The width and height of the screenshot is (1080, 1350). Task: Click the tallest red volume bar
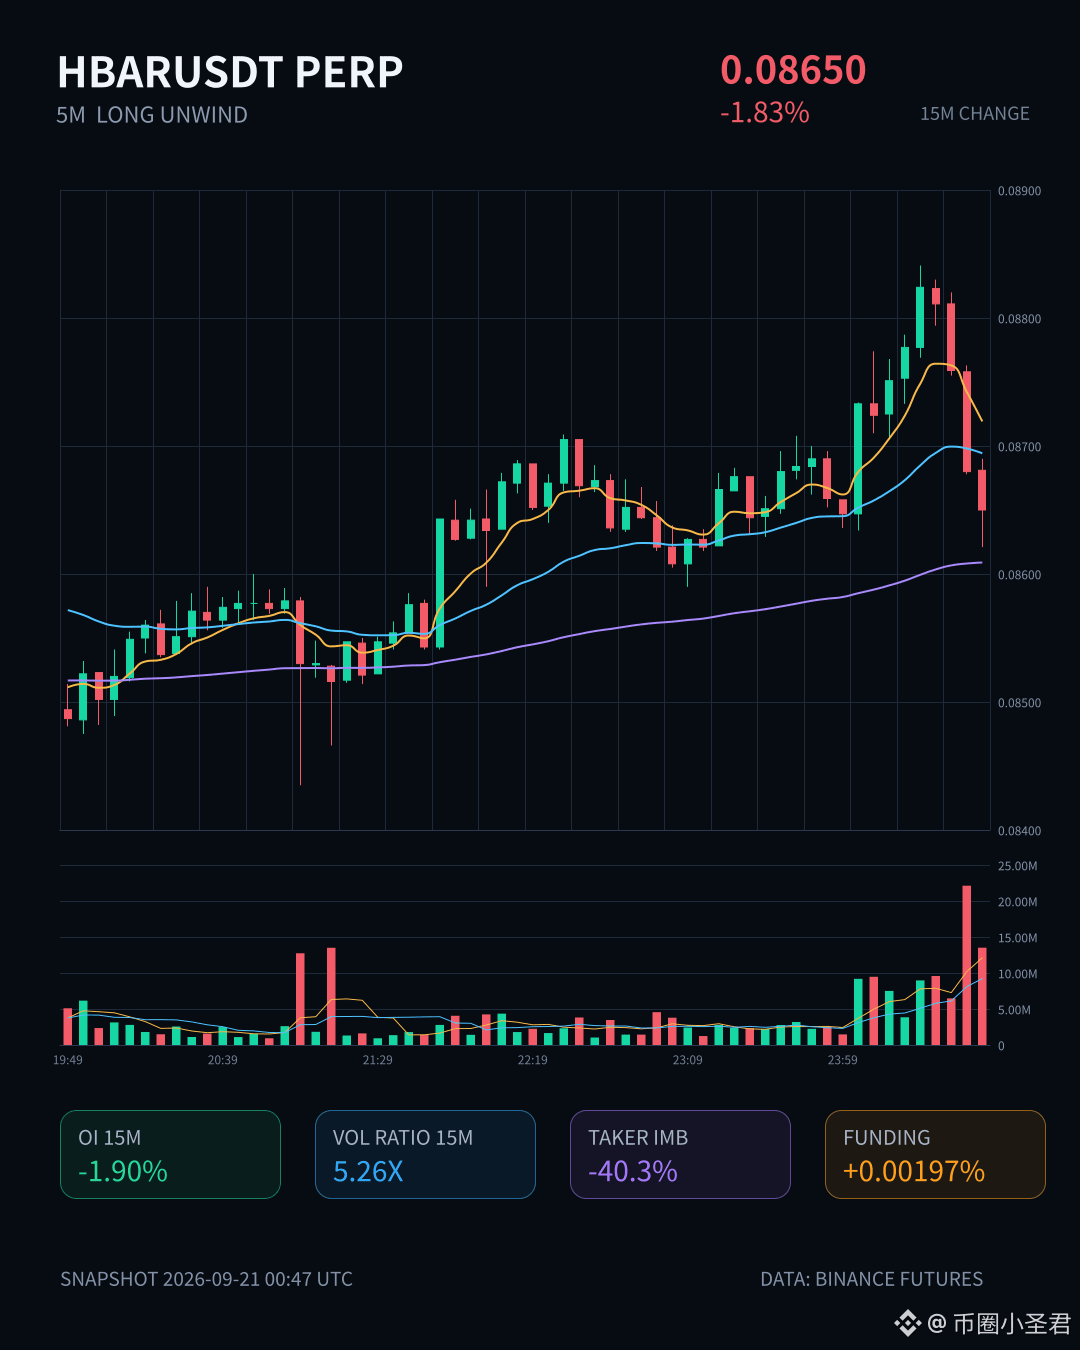(967, 965)
